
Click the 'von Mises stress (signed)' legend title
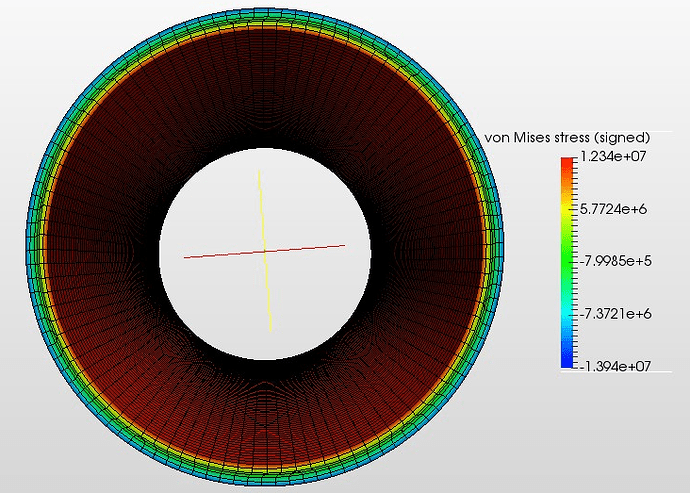(567, 138)
